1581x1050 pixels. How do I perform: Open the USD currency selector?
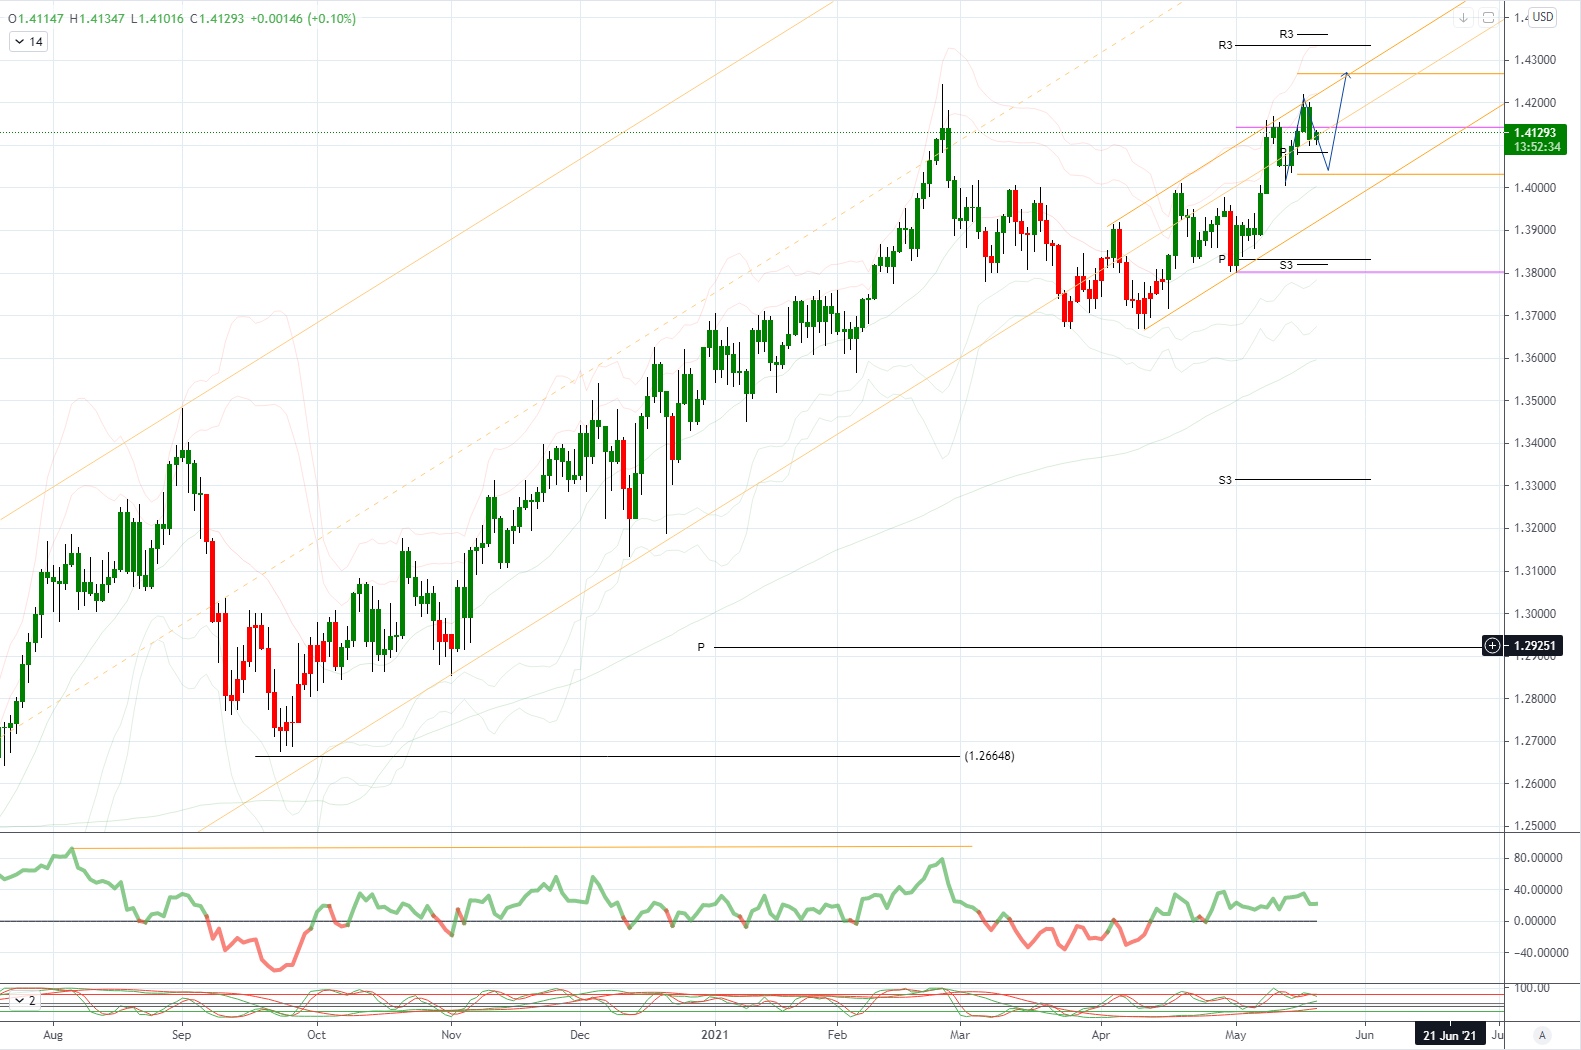coord(1543,17)
